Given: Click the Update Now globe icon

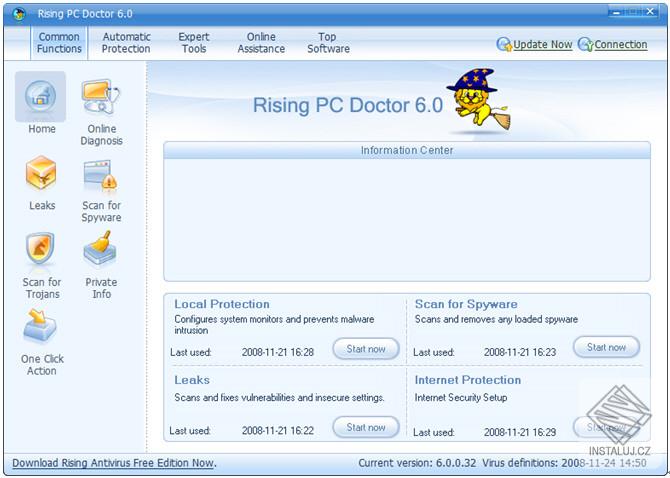Looking at the screenshot, I should pos(504,44).
